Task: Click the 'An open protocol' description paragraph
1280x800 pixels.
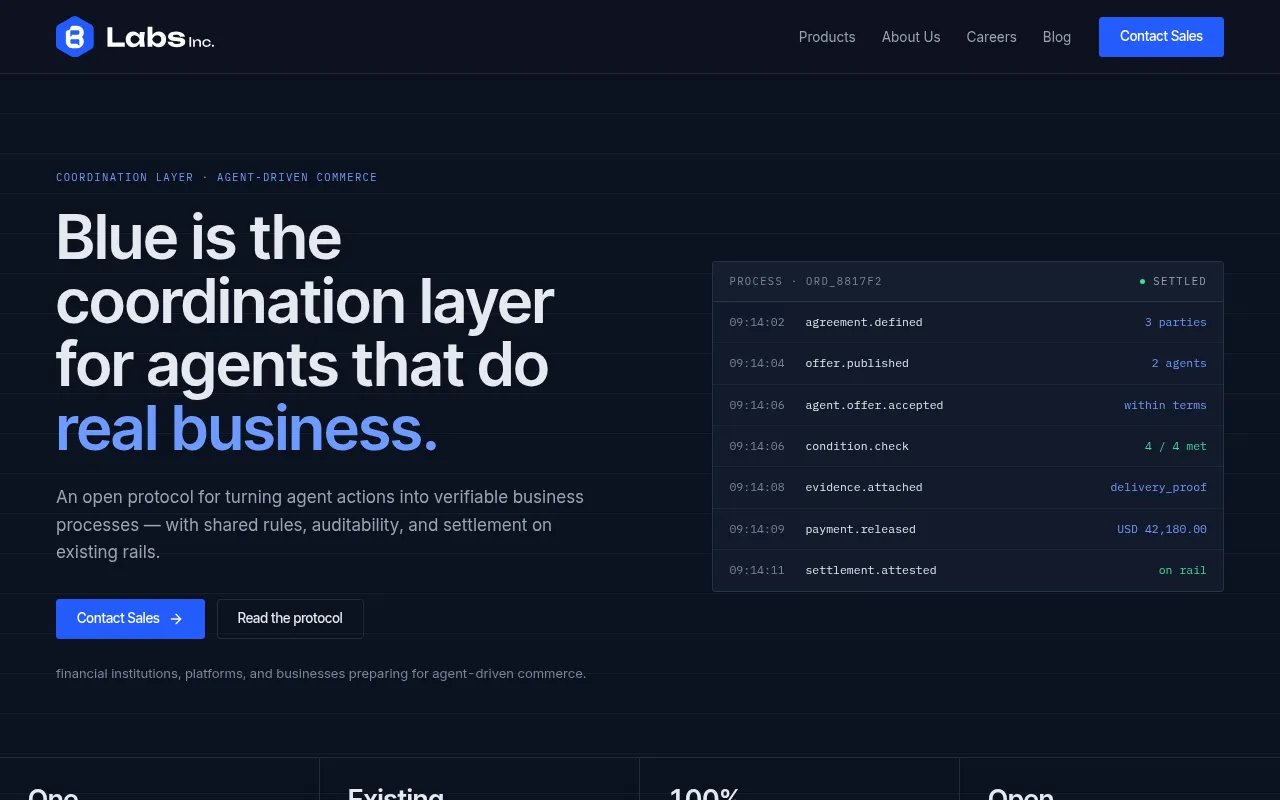Action: click(x=320, y=525)
